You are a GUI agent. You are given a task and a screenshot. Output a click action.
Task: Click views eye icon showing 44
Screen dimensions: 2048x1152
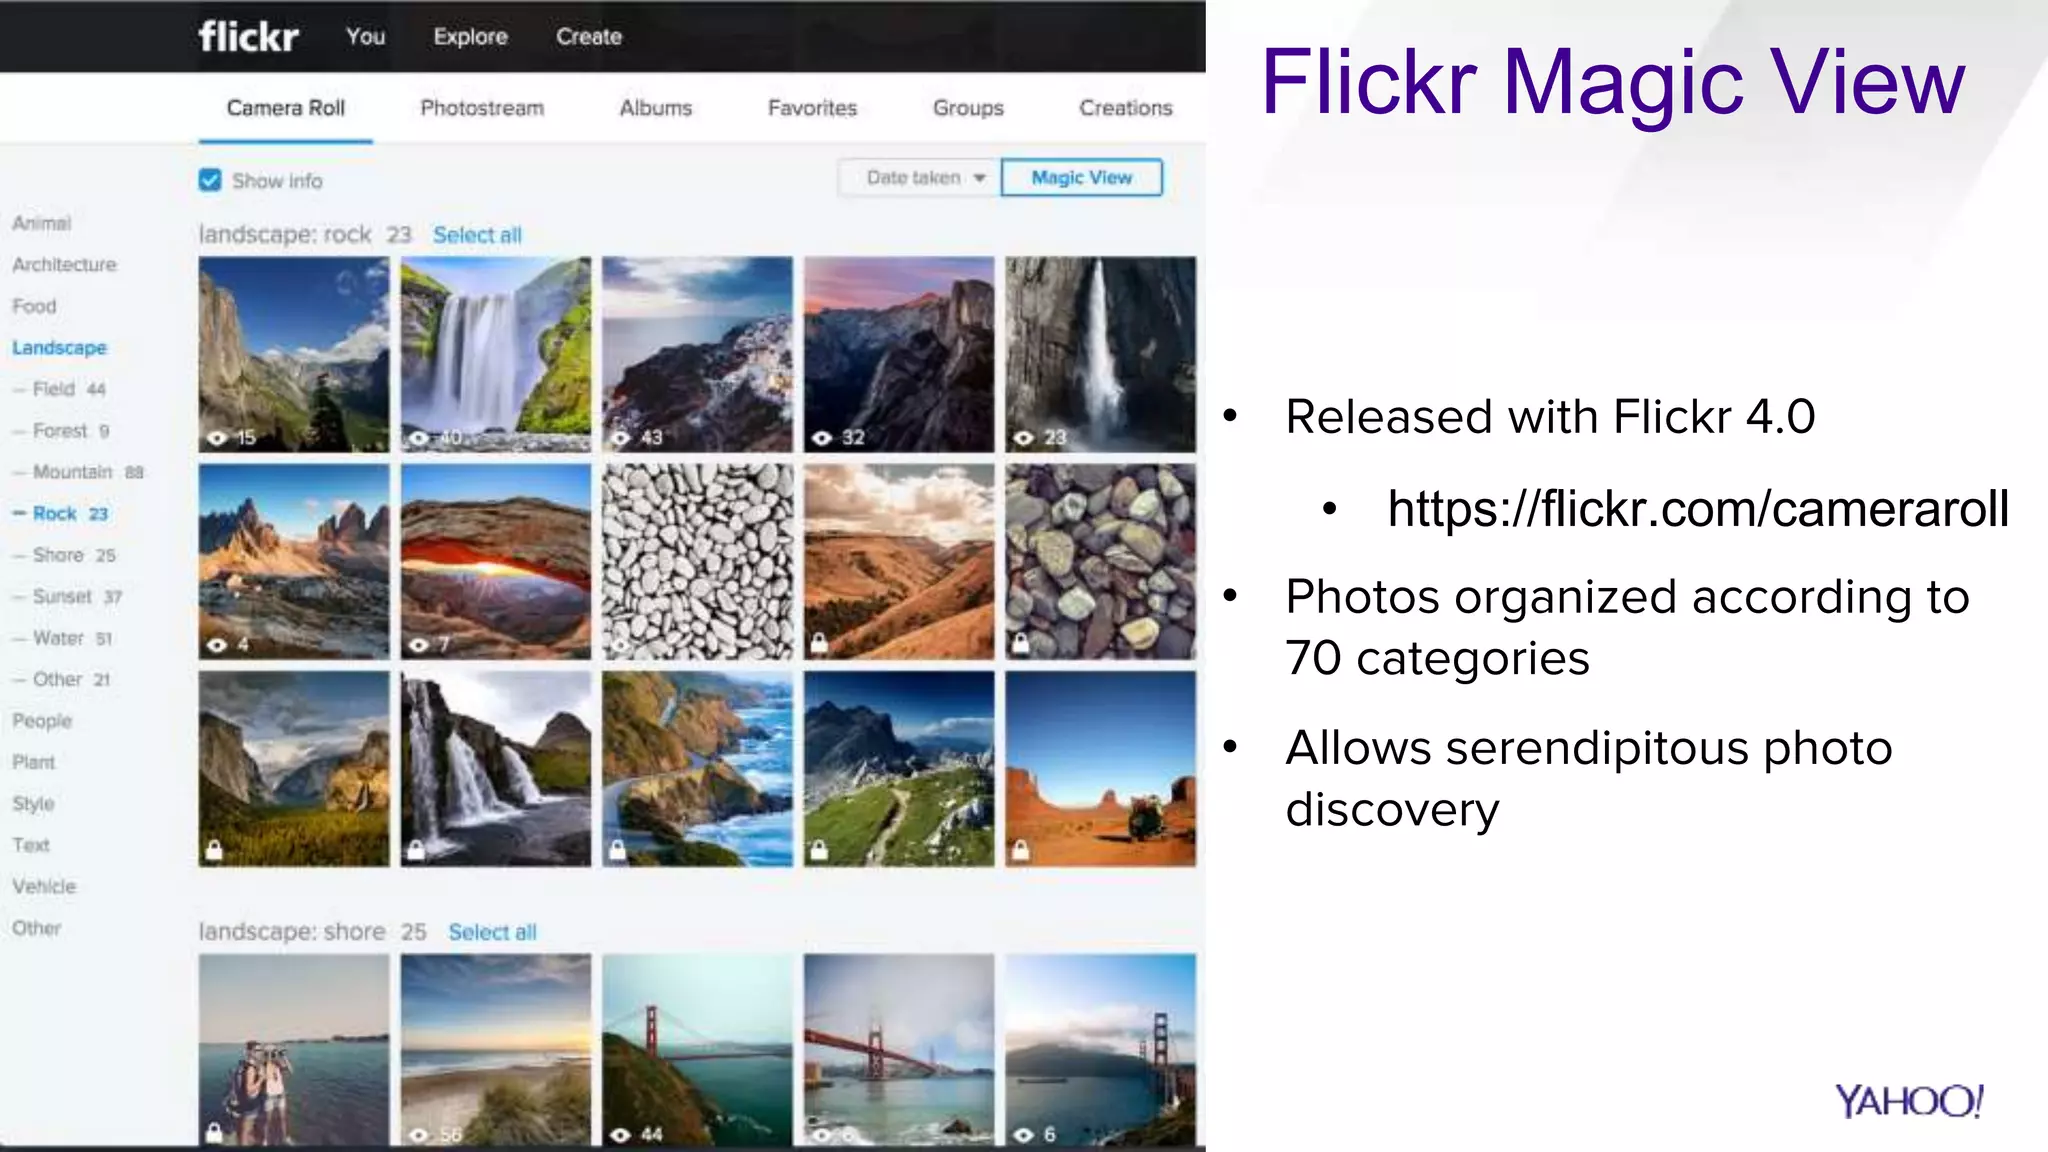621,1135
